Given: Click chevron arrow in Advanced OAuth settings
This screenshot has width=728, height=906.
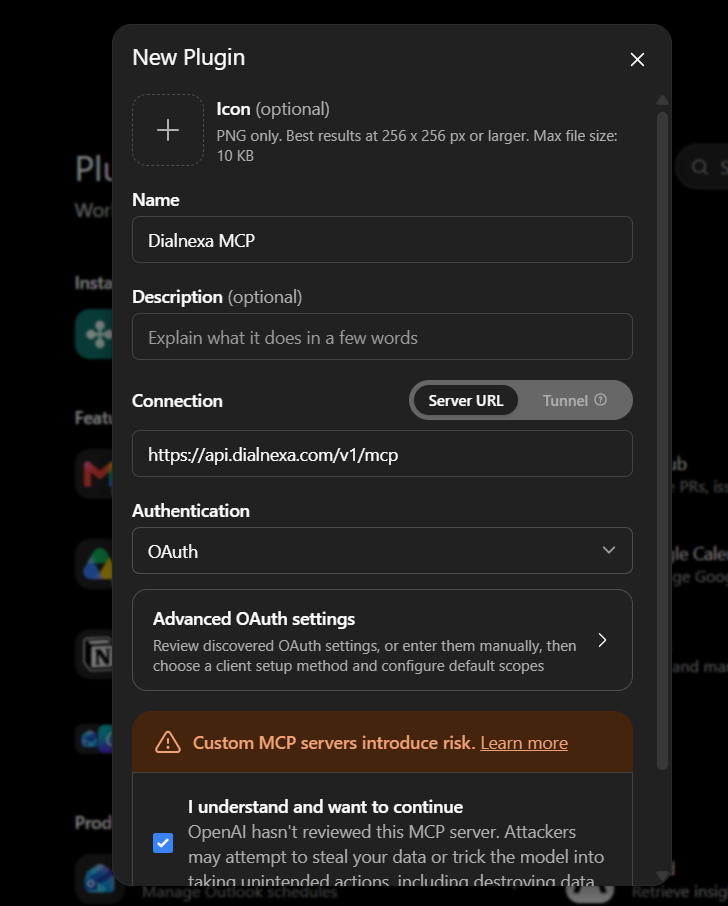Looking at the screenshot, I should [603, 640].
